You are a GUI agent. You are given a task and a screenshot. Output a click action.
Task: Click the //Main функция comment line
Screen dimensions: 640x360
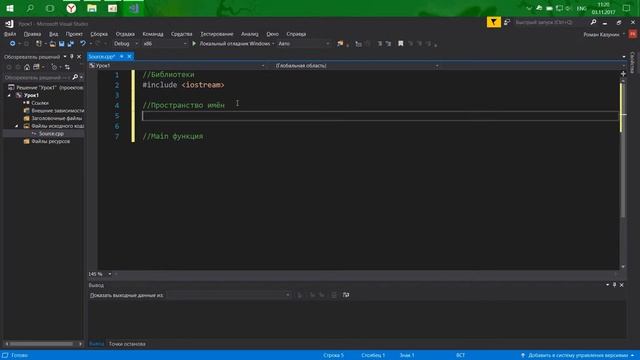[x=173, y=136]
